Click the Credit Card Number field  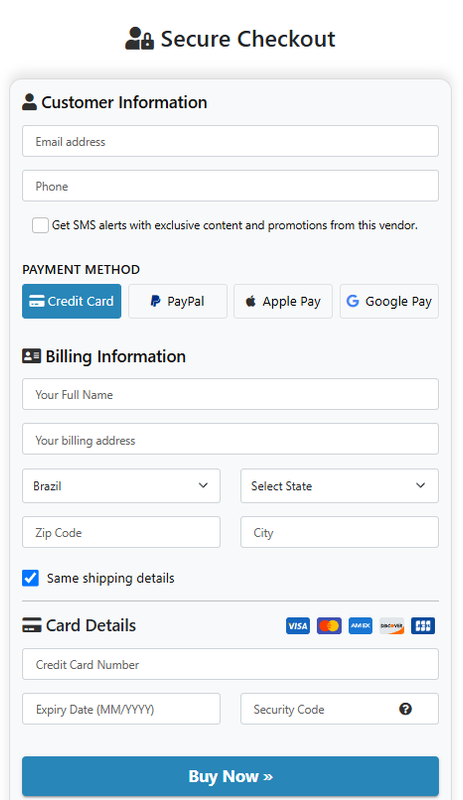pyautogui.click(x=230, y=664)
